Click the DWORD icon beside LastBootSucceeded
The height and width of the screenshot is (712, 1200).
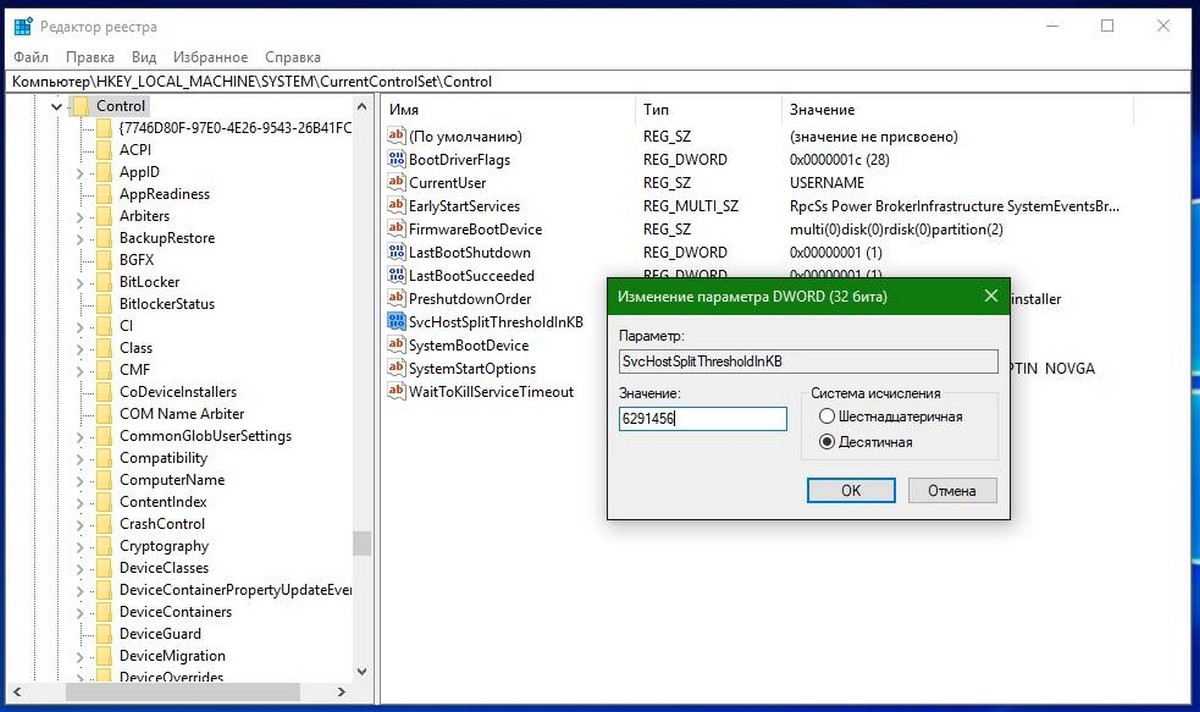(396, 276)
